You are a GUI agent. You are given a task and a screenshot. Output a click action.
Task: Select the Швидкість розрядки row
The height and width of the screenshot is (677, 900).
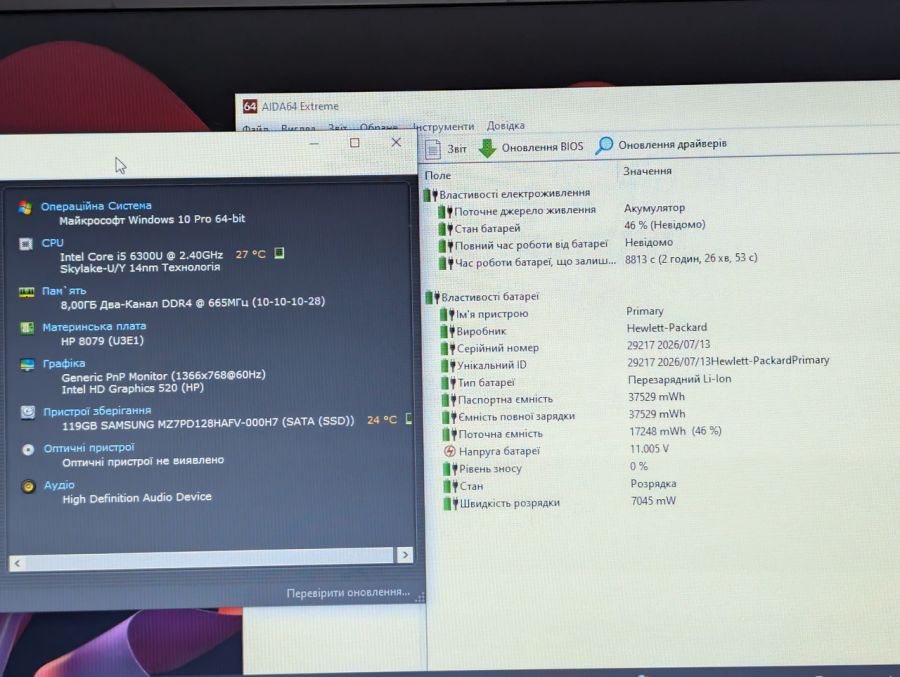(x=502, y=503)
